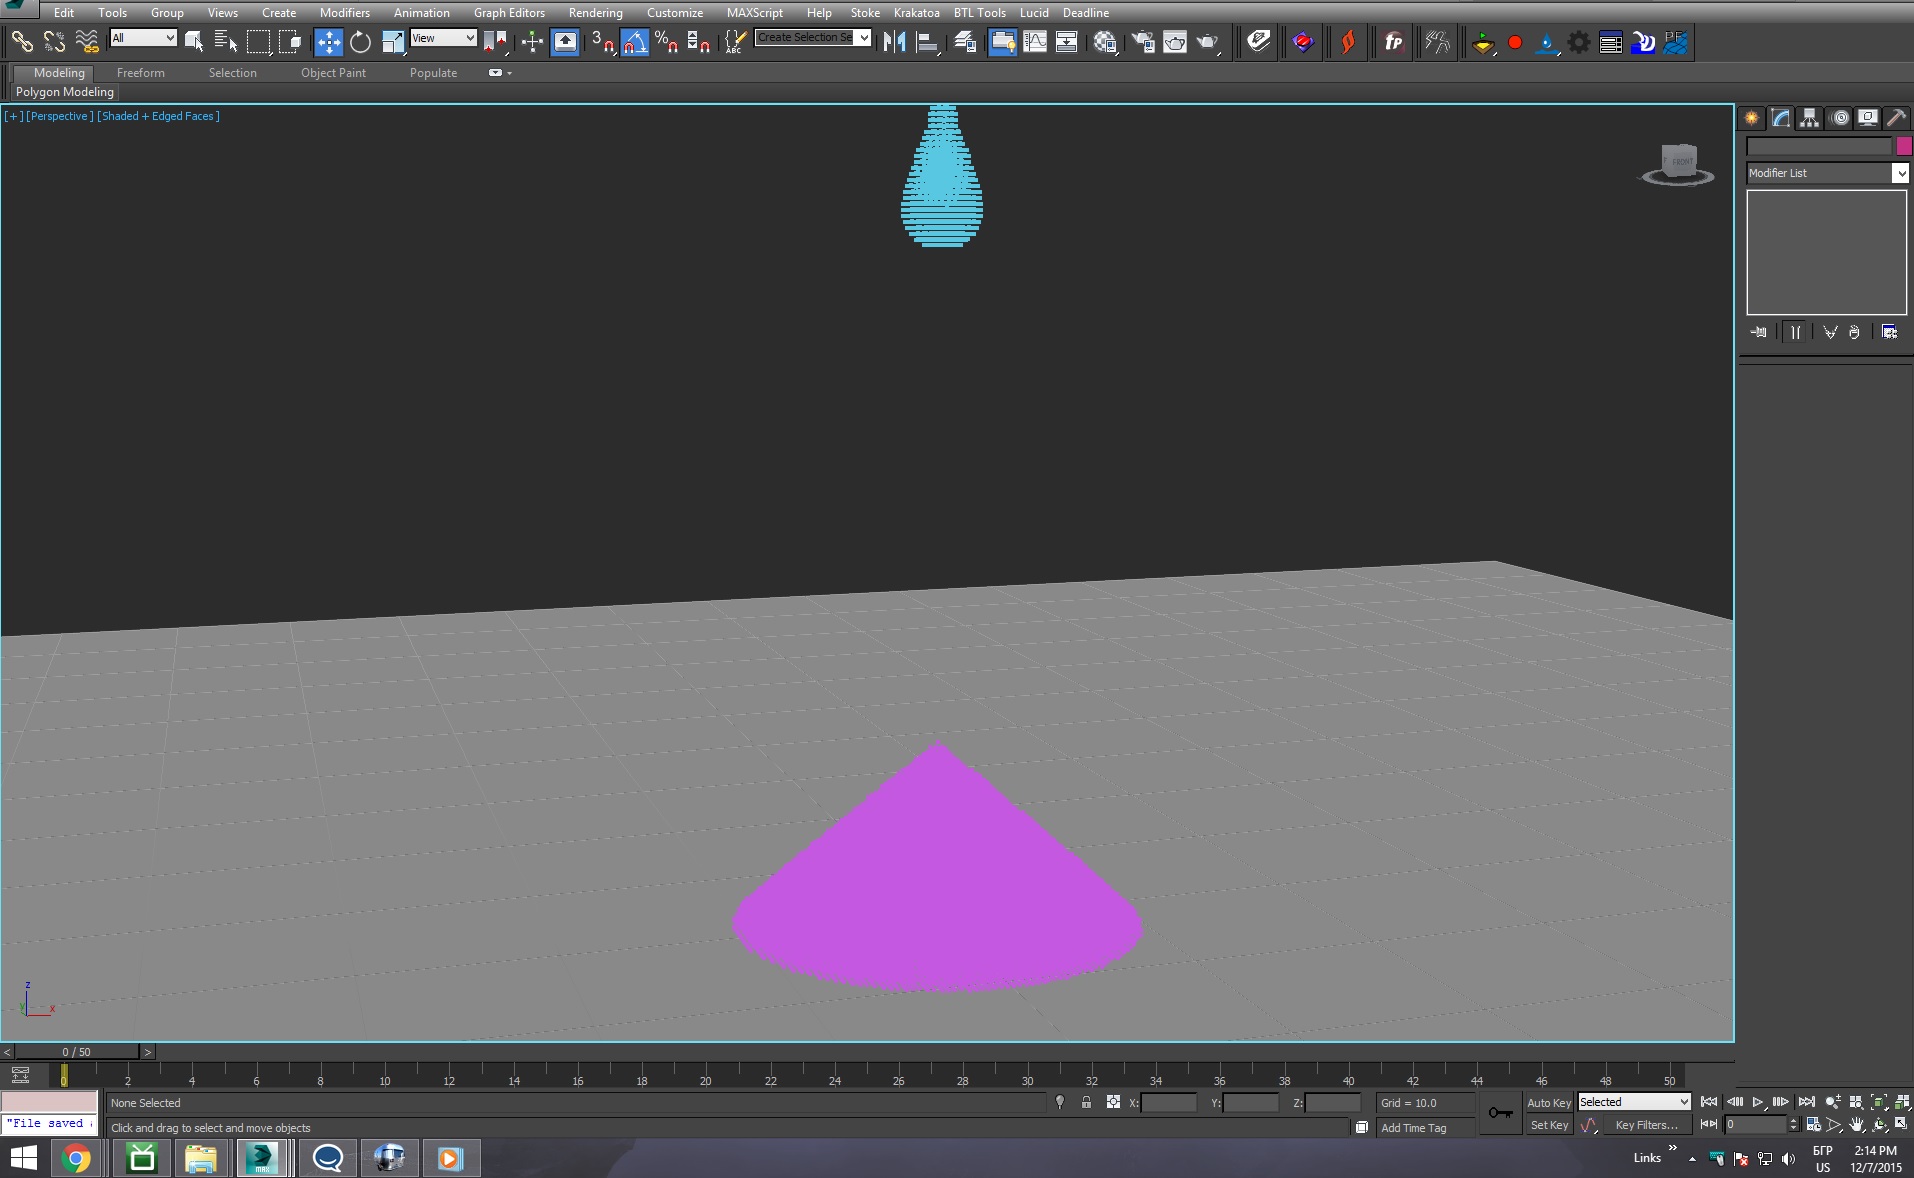Click the FumeFX fp toolbar icon
1914x1178 pixels.
click(1393, 42)
